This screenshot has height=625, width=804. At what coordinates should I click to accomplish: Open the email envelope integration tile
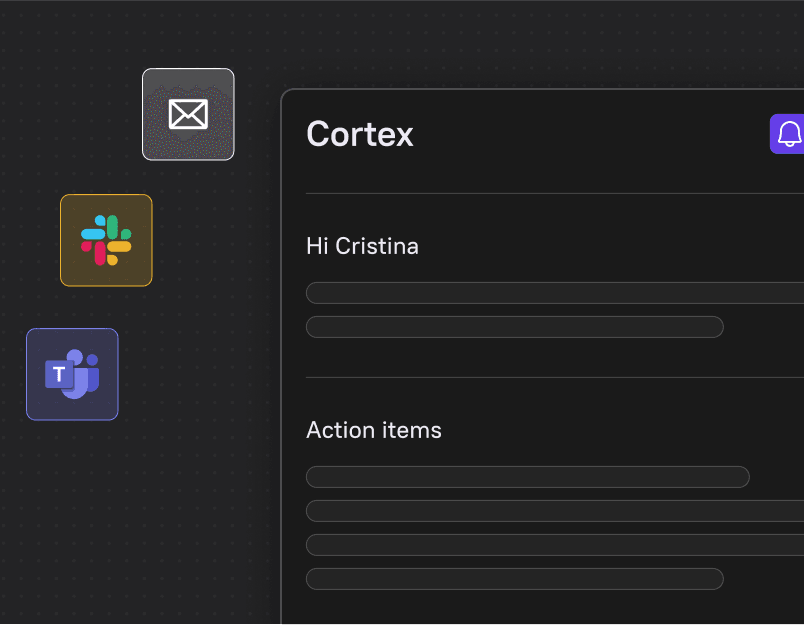pyautogui.click(x=188, y=114)
